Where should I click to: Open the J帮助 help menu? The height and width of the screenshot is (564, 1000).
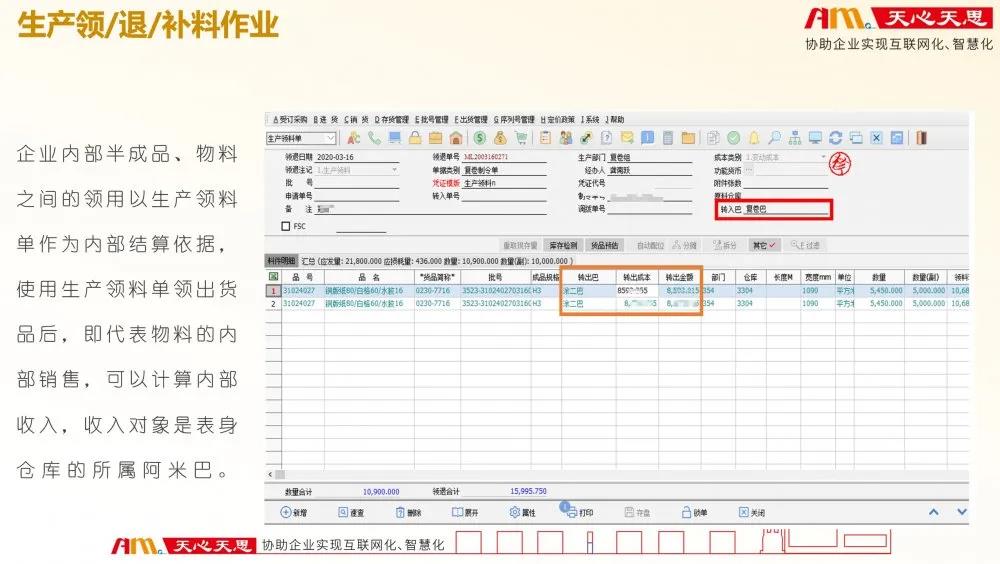point(615,119)
